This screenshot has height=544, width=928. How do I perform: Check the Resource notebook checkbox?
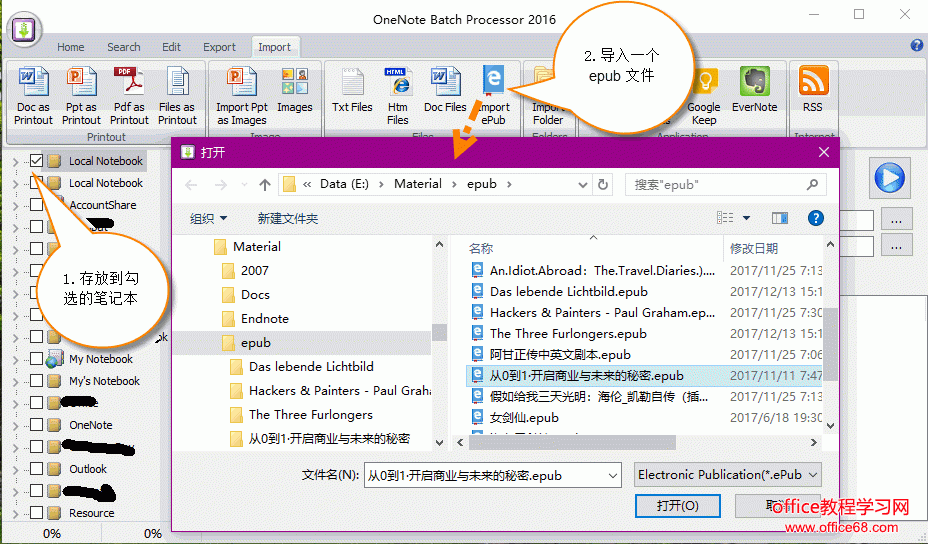pyautogui.click(x=36, y=513)
